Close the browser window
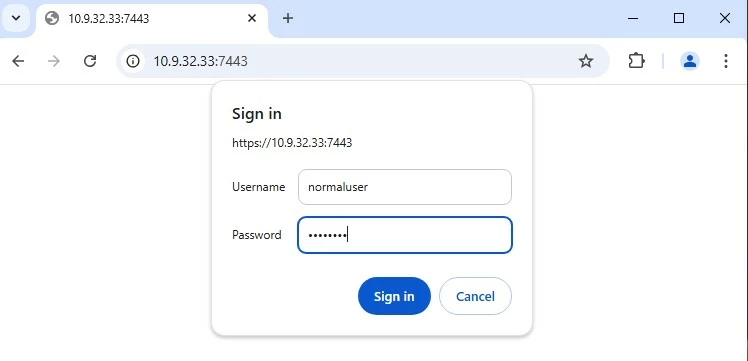The height and width of the screenshot is (361, 748). (725, 19)
